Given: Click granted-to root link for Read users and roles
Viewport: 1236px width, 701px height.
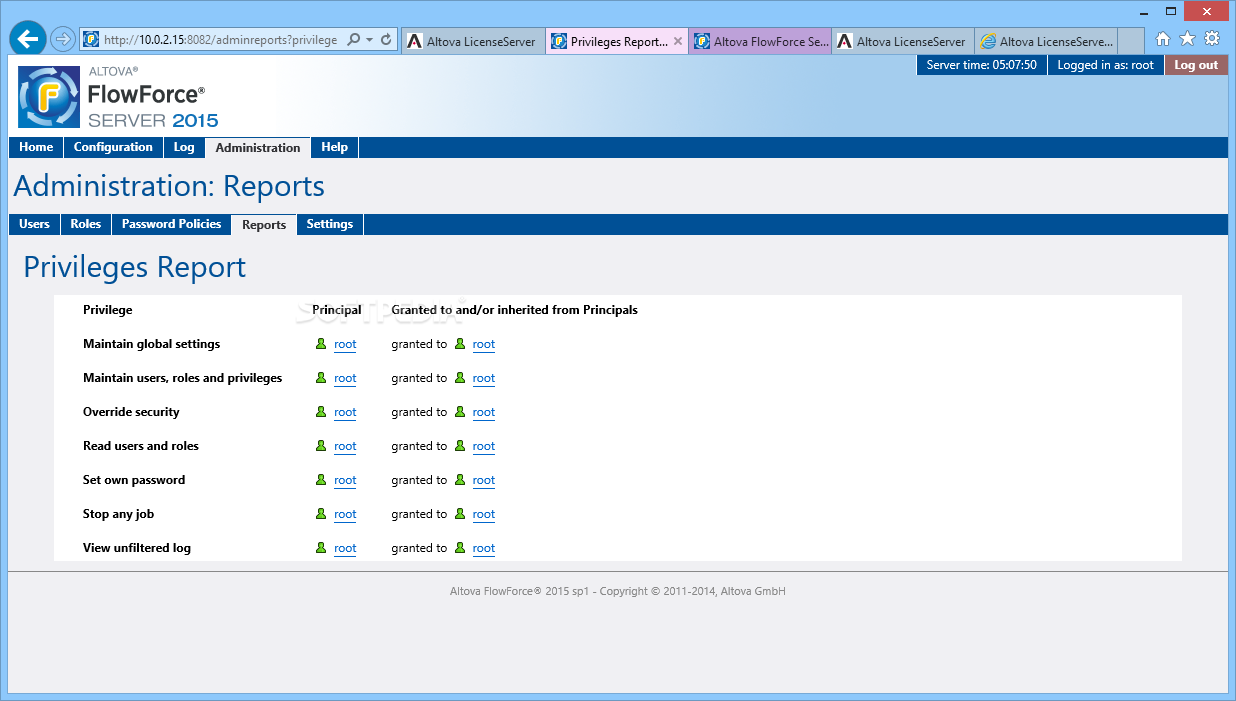Looking at the screenshot, I should 484,446.
